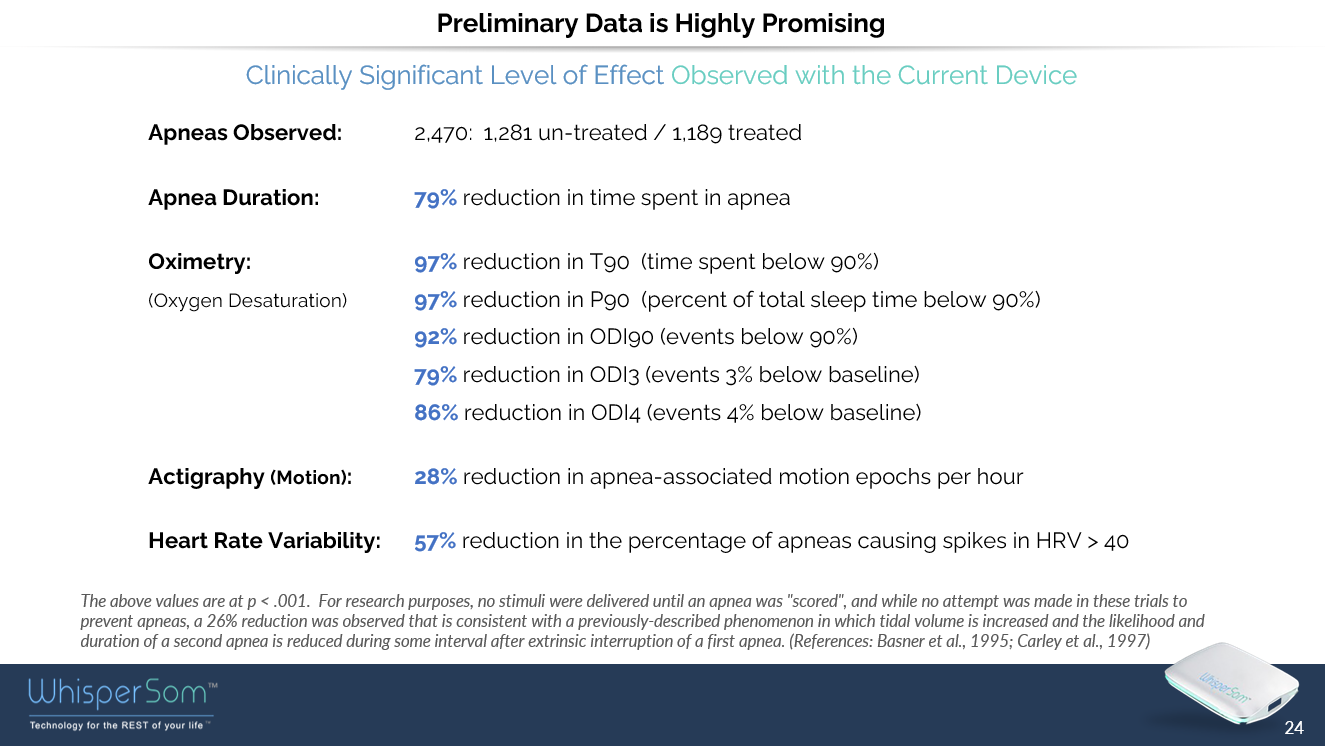Click the 28% motion epochs percentage
Screen dimensions: 1325x746
[x=435, y=477]
